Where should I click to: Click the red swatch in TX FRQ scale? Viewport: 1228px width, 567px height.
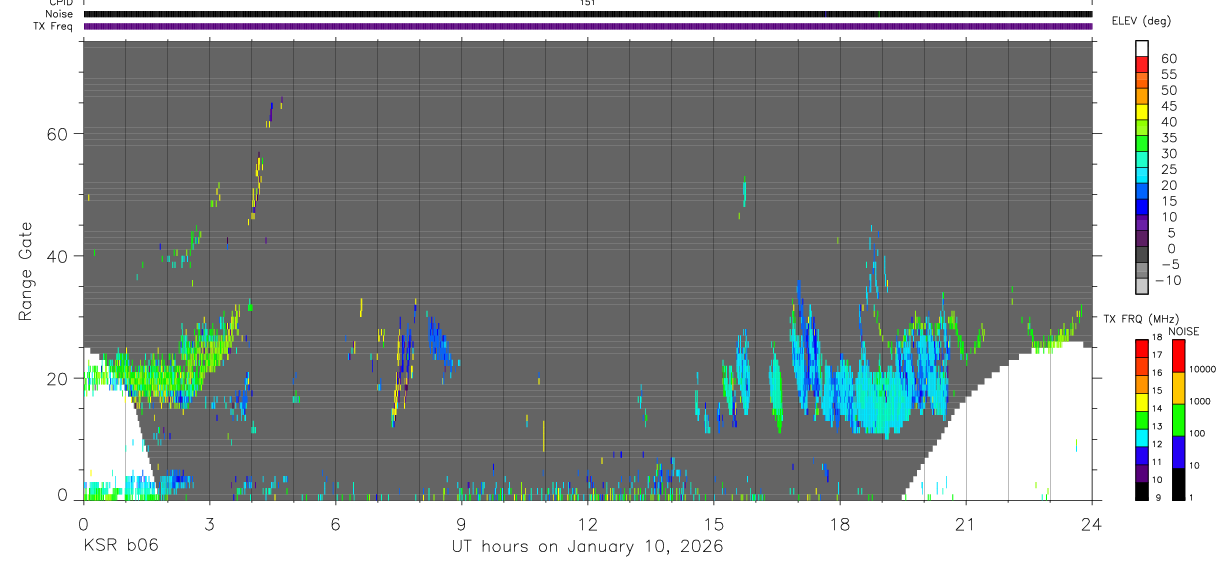1141,349
